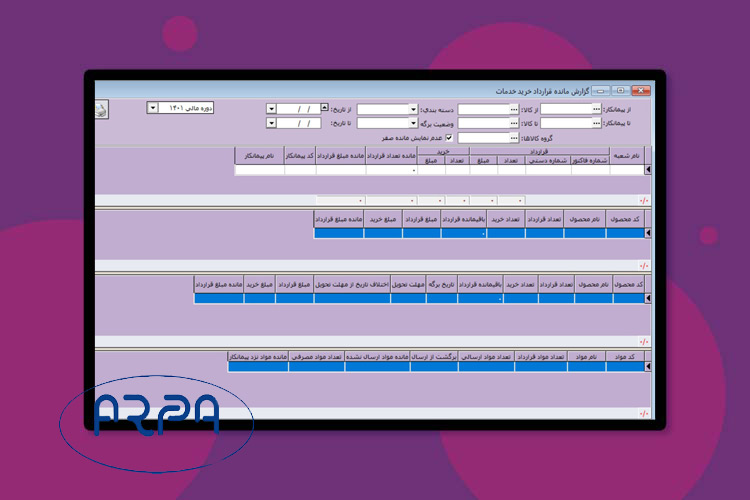Image resolution: width=750 pixels, height=500 pixels.
Task: Open the 'از تاریخ' date picker dropdown
Action: [271, 109]
